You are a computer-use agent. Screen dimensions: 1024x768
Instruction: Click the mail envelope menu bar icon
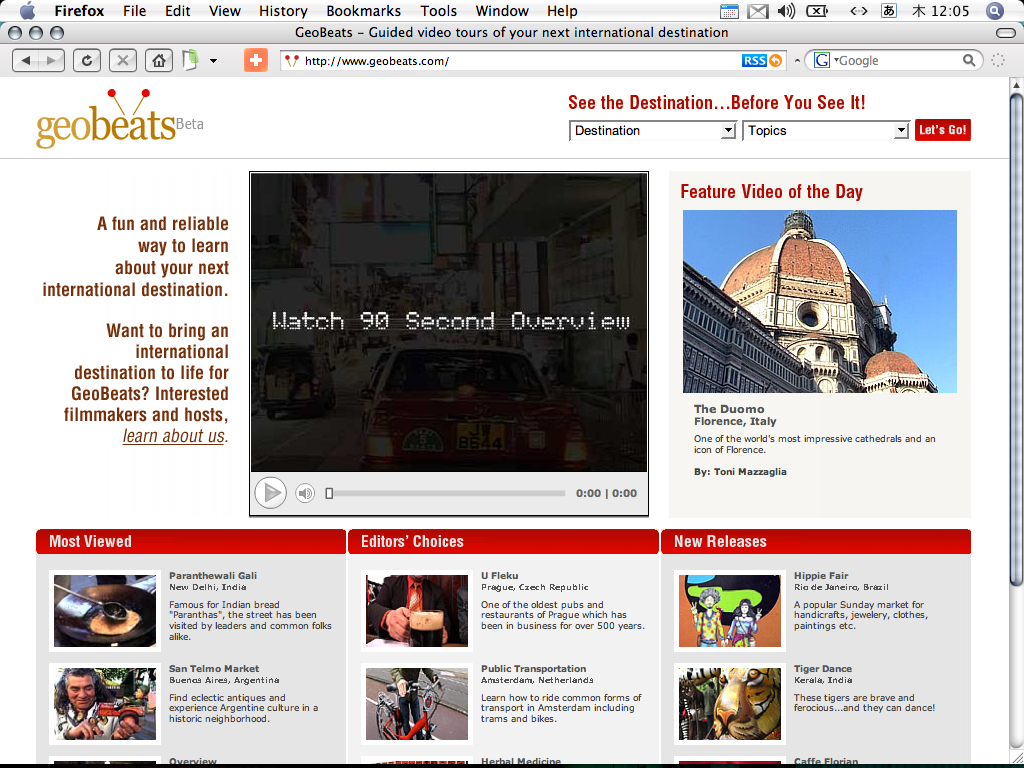click(758, 11)
